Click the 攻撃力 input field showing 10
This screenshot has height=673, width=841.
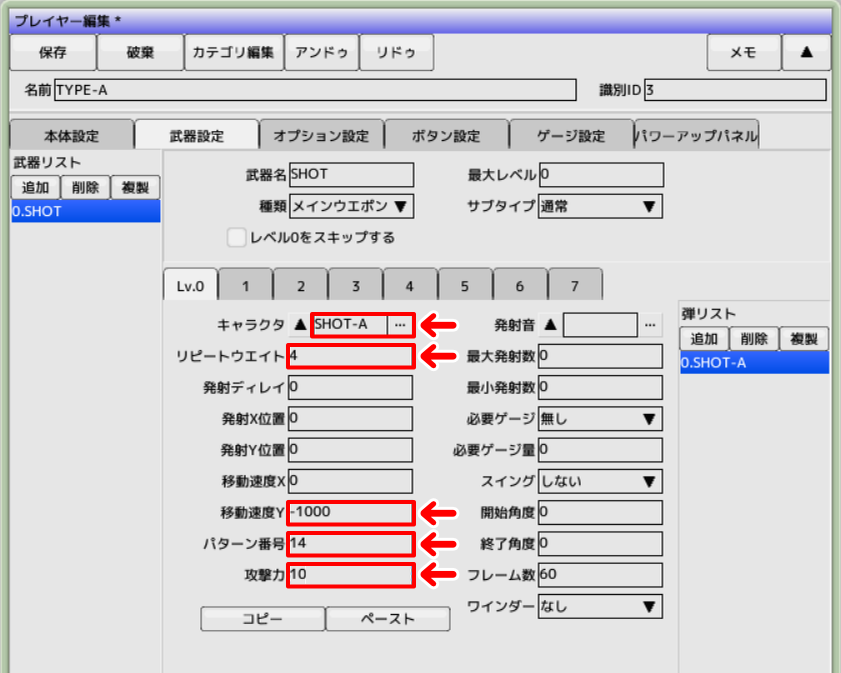[350, 574]
